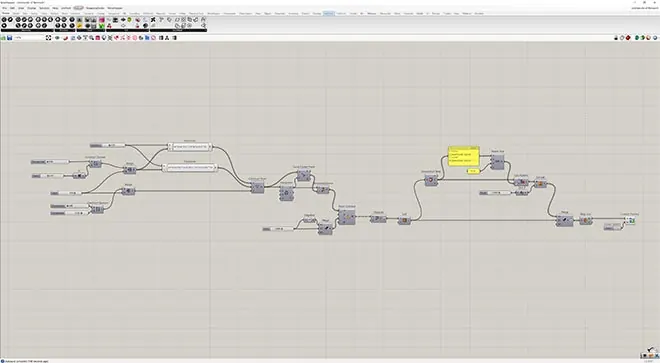Toggle green preview selected-only icon
Screen dimensions: 660x363
click(x=637, y=38)
